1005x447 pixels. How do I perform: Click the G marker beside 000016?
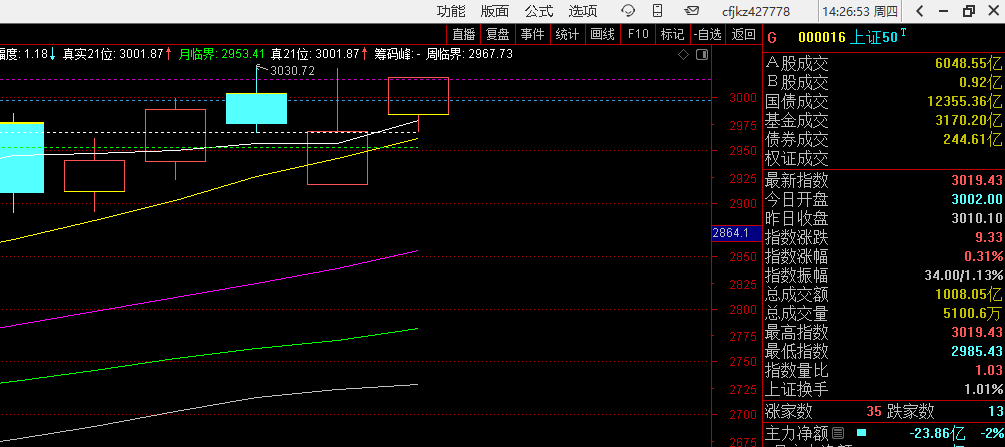click(x=772, y=38)
